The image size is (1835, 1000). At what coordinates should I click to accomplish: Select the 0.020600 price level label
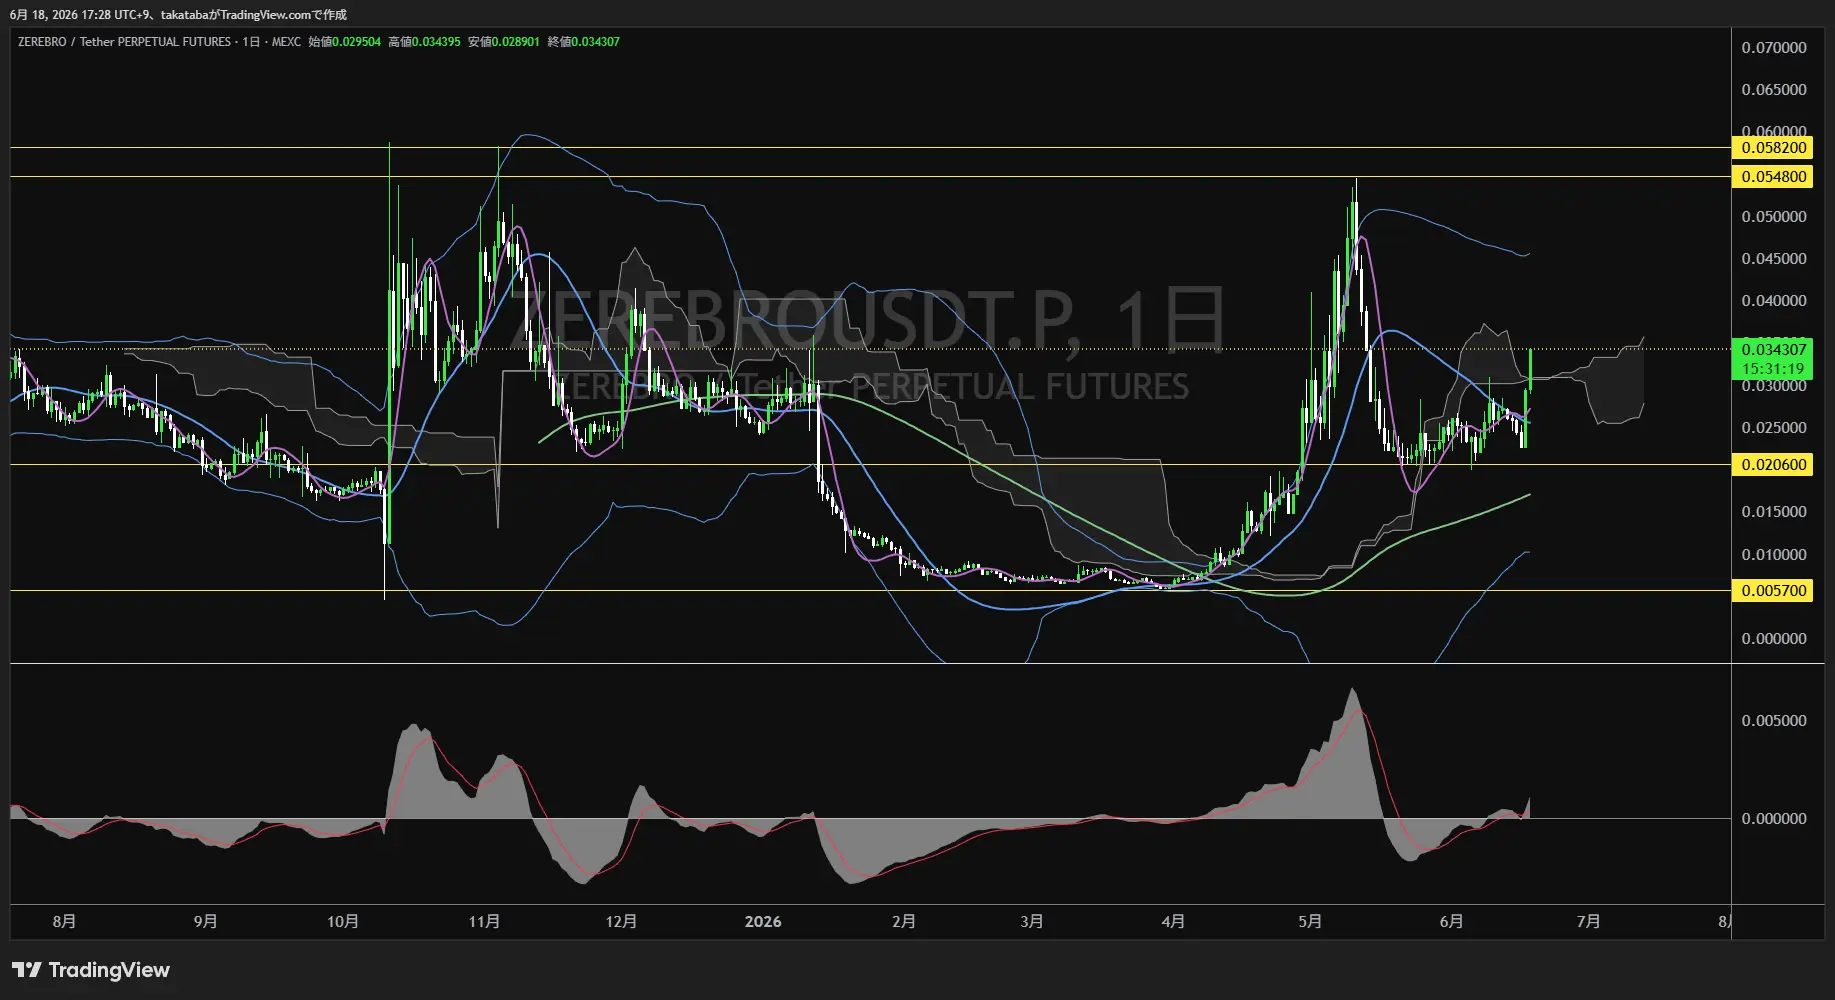(x=1773, y=465)
